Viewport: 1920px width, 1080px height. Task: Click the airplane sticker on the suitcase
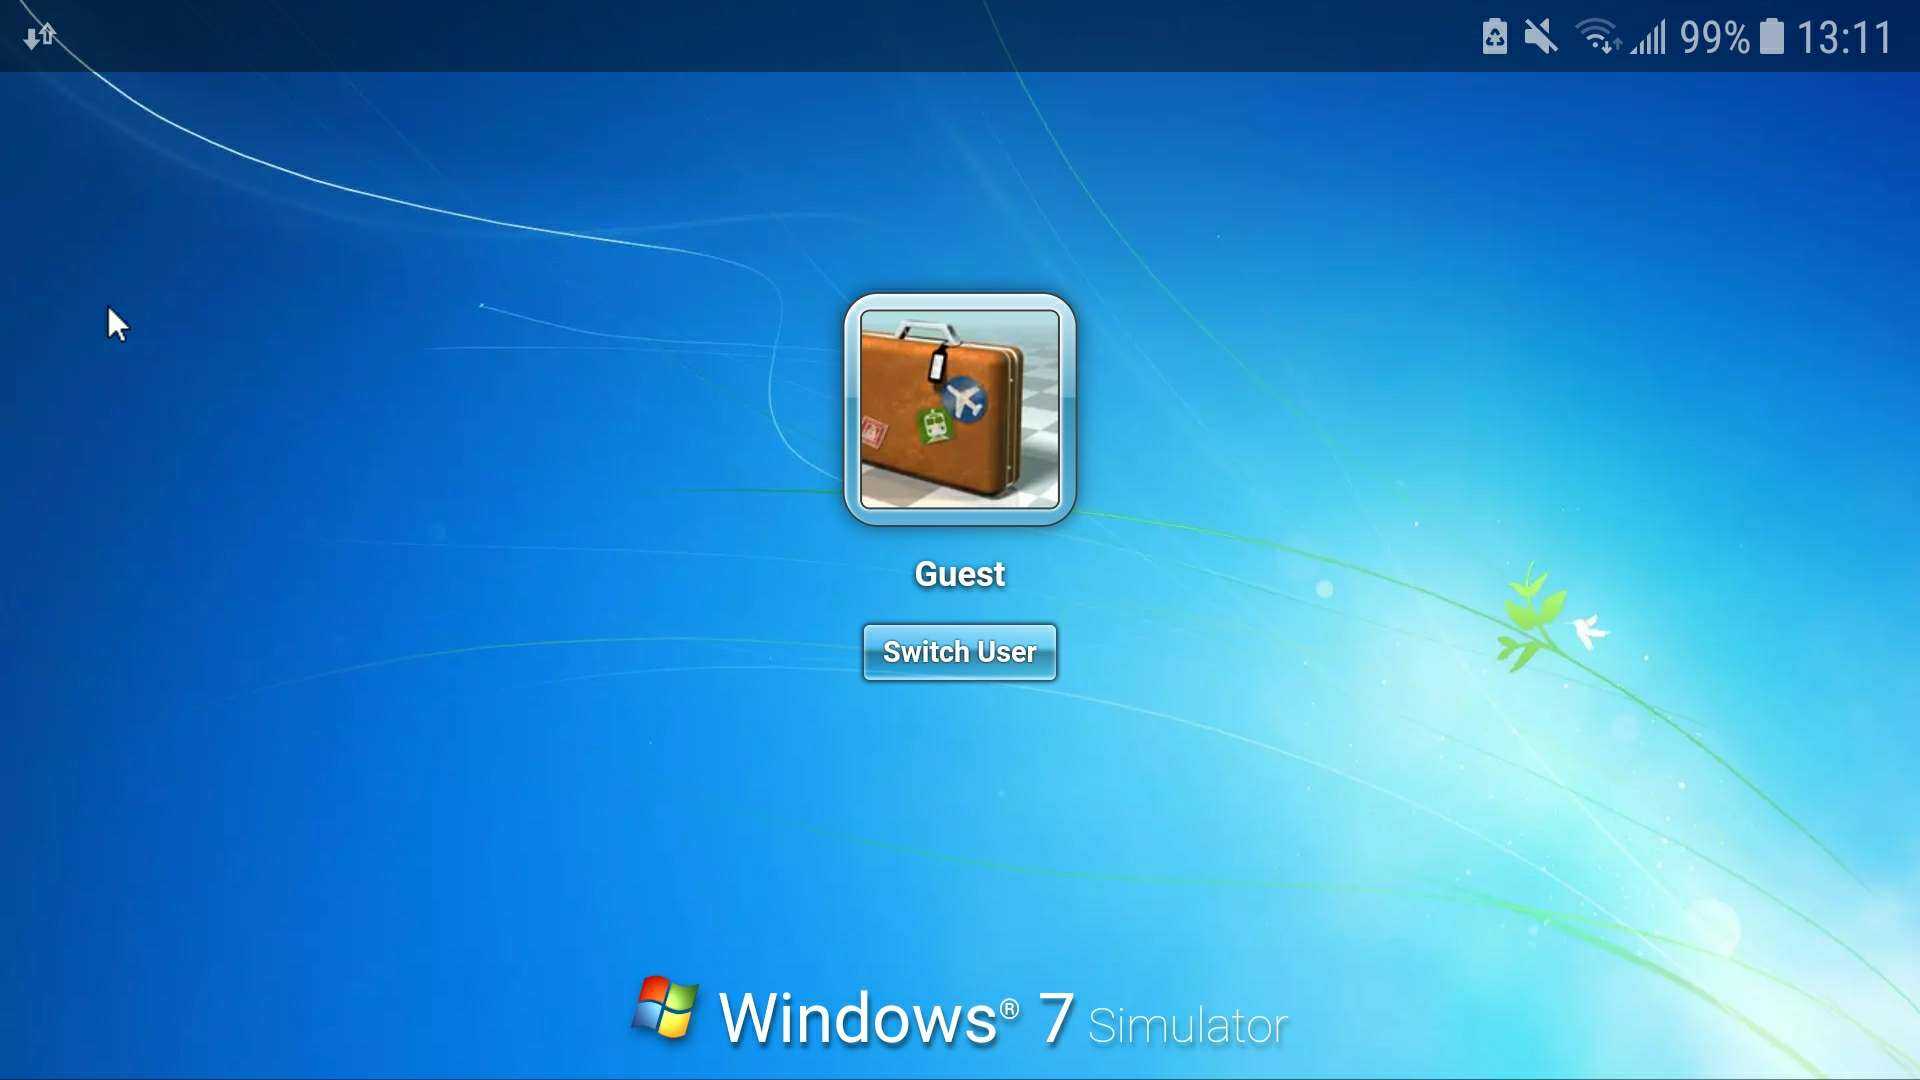coord(963,397)
